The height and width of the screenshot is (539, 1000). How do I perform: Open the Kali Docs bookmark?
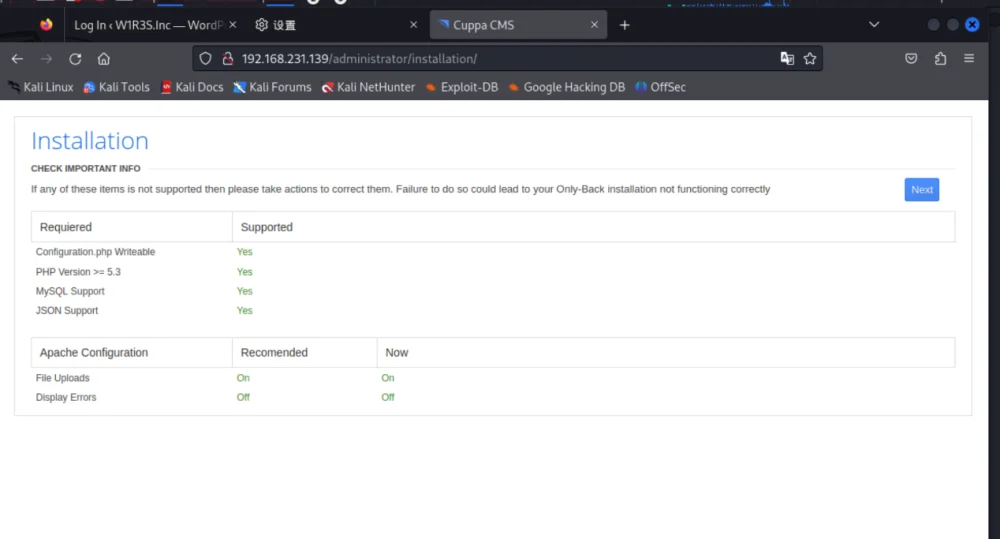tap(192, 87)
